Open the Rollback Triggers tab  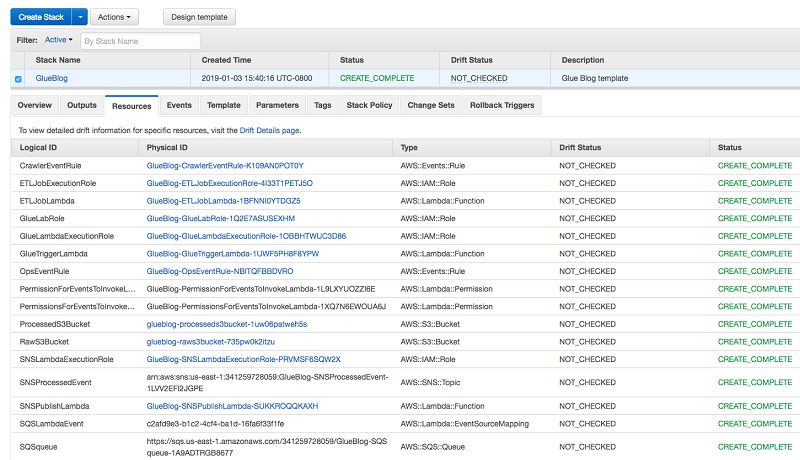(502, 105)
